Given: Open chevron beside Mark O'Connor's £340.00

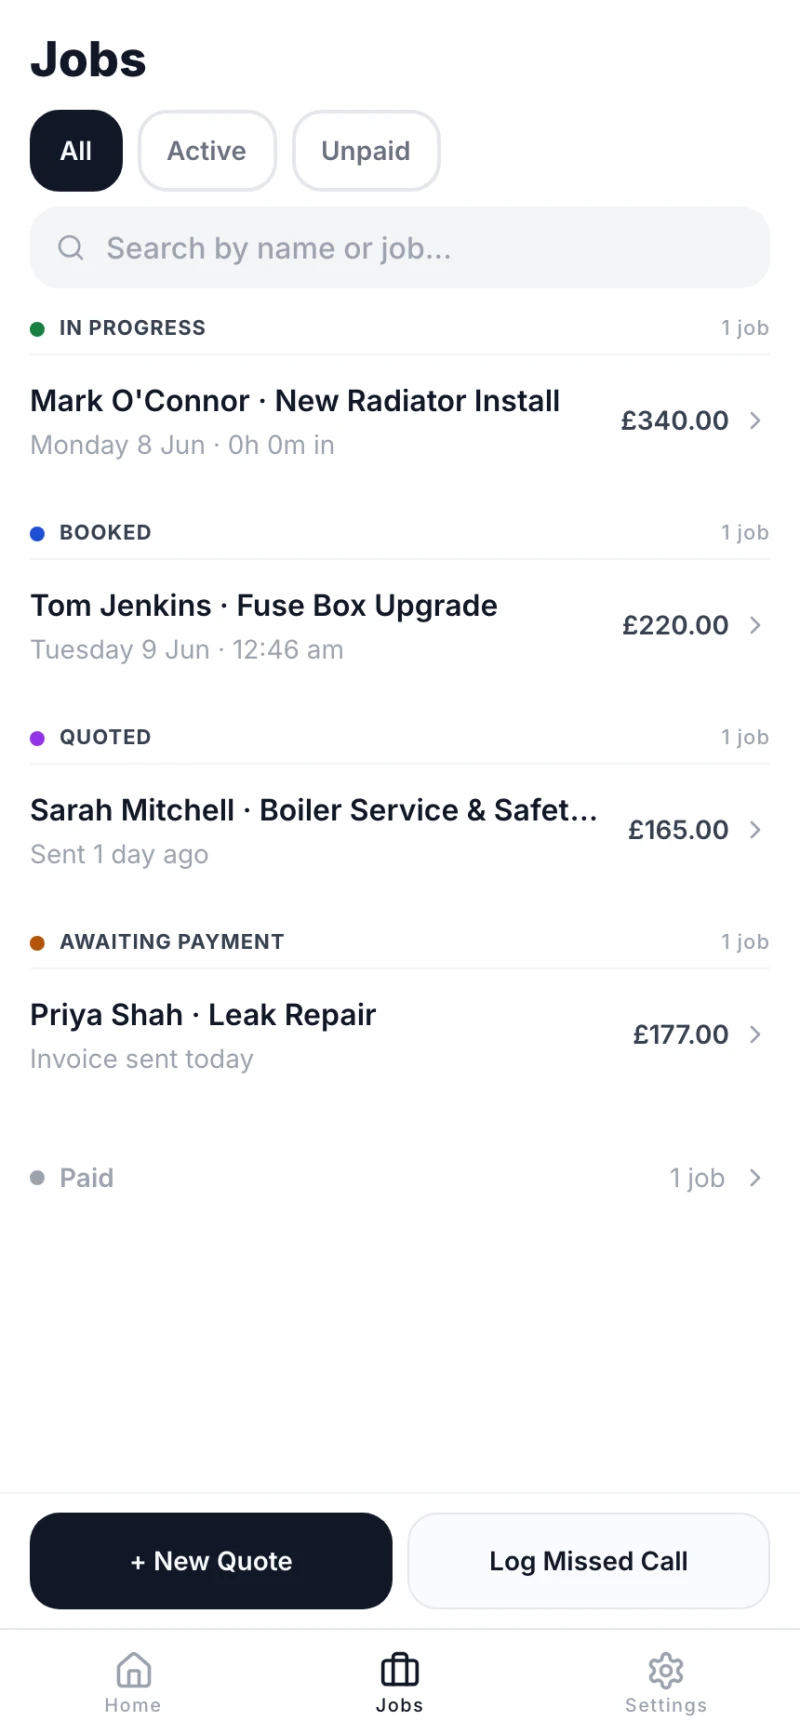Looking at the screenshot, I should pyautogui.click(x=755, y=421).
